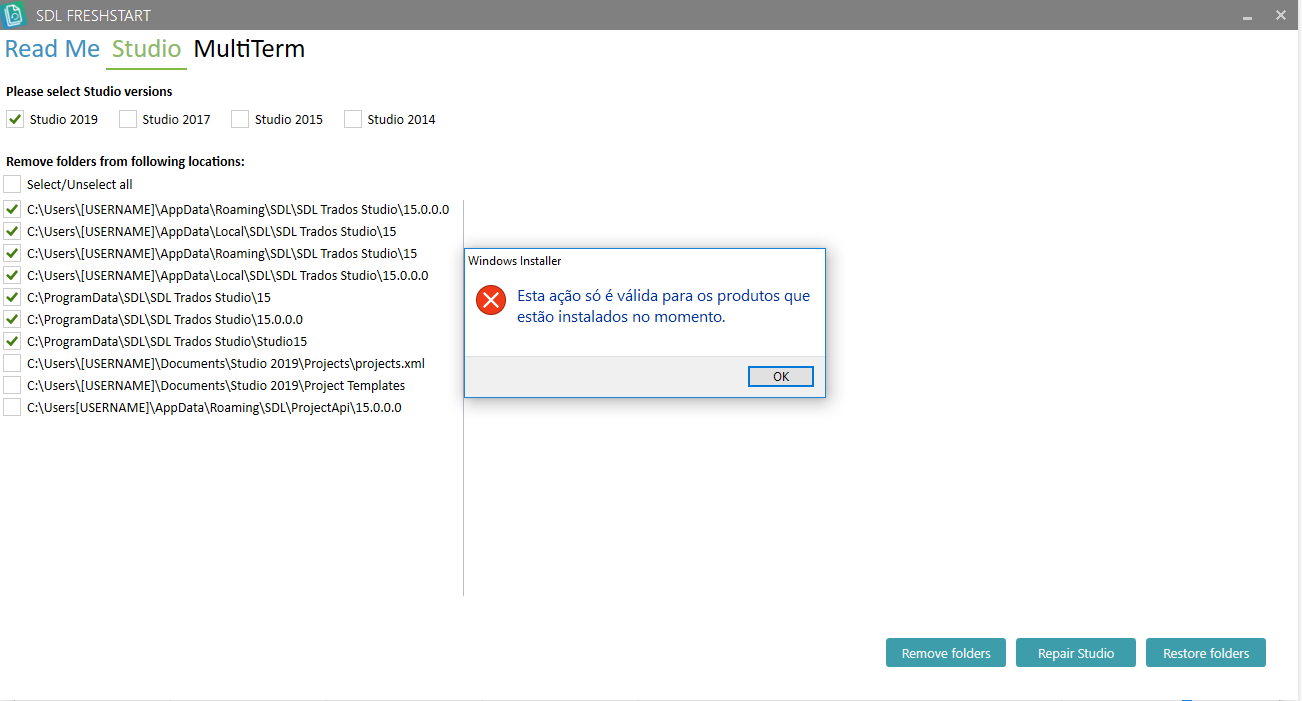The image size is (1302, 701).
Task: Select the Studio tab
Action: point(146,49)
